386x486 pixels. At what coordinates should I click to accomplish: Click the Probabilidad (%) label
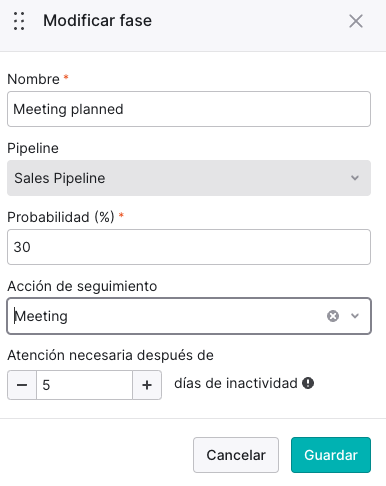(x=61, y=217)
